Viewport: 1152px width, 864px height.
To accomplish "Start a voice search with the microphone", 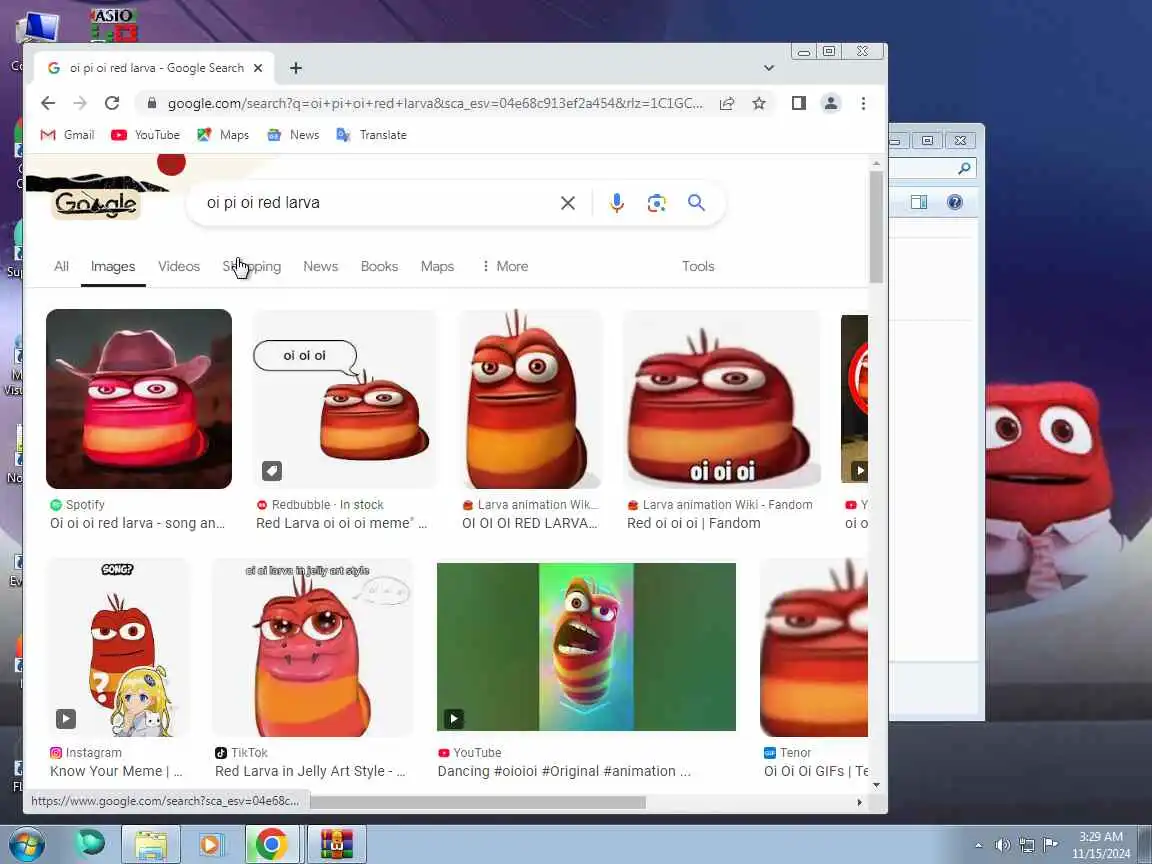I will (616, 203).
